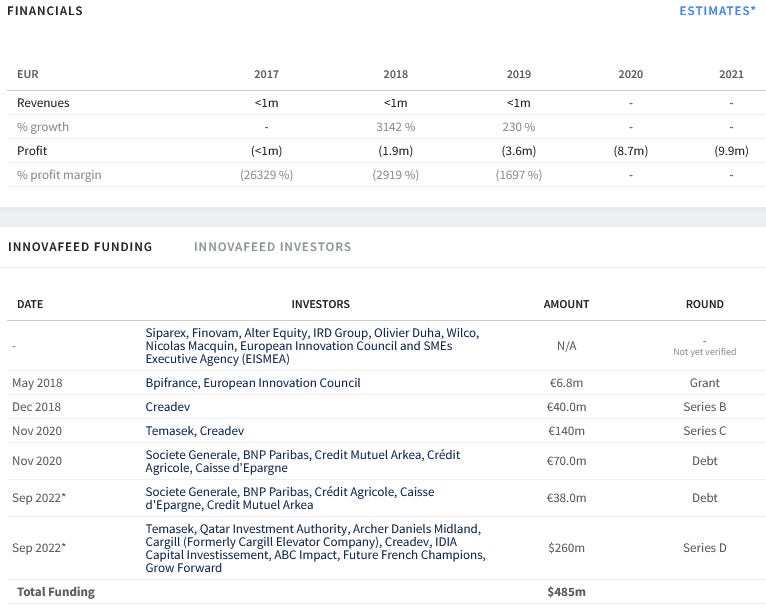Select the $260m amount cell

coord(567,548)
